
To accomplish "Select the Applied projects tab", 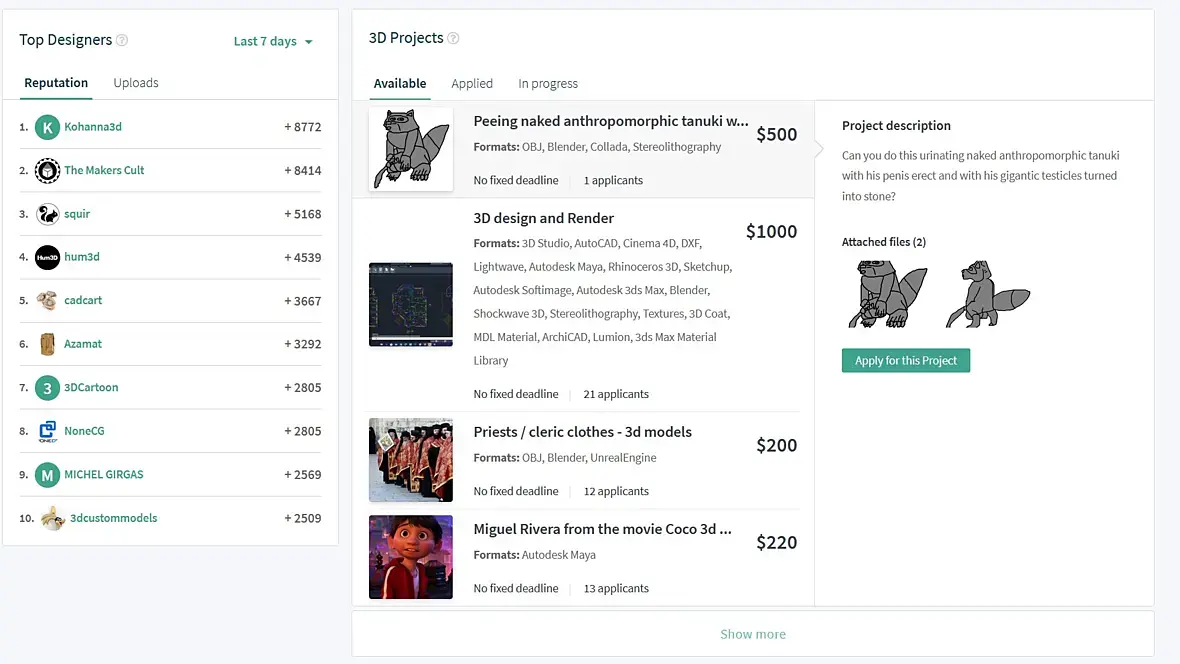I will pos(472,84).
